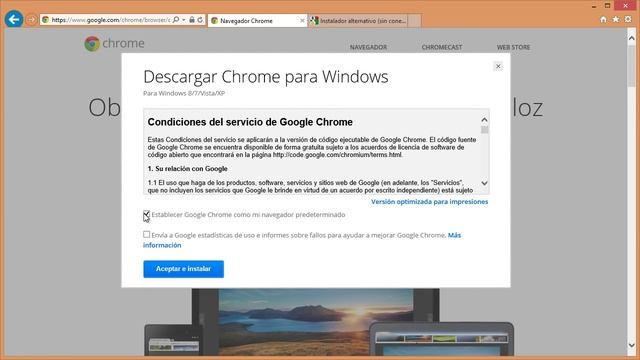This screenshot has width=640, height=360.
Task: Open CHROMECAST in the page navigation
Action: [x=442, y=47]
